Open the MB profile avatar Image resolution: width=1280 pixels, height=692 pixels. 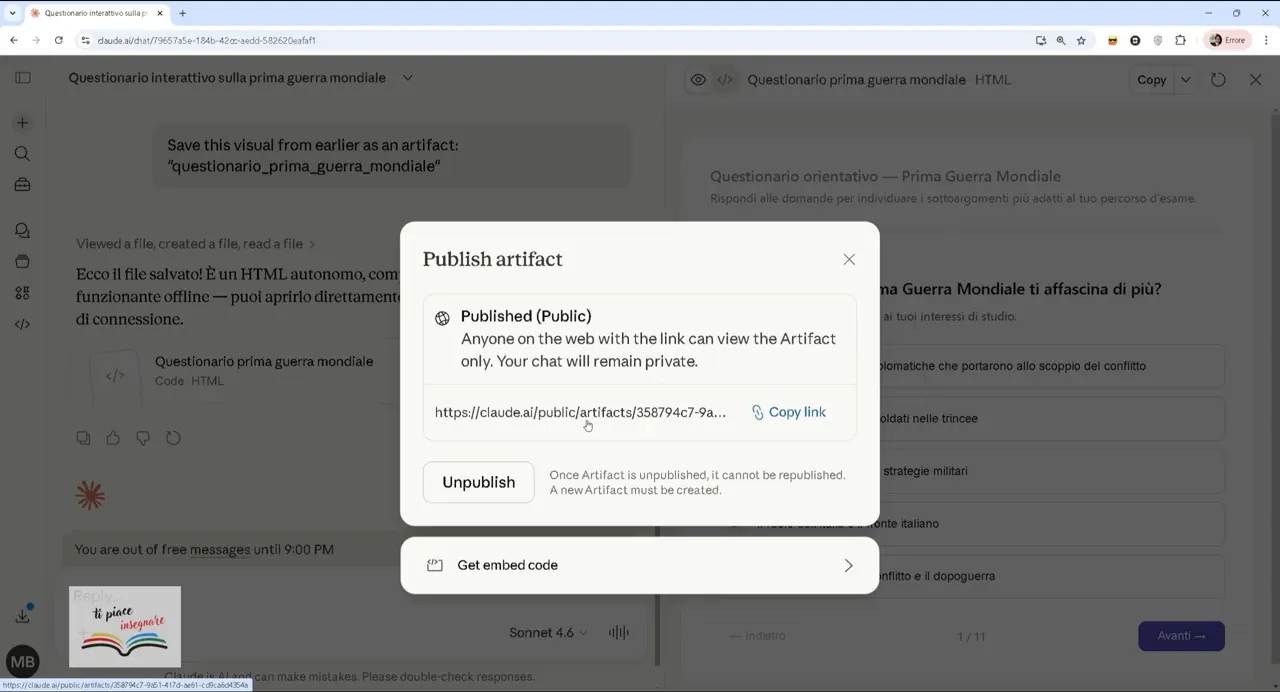[22, 661]
